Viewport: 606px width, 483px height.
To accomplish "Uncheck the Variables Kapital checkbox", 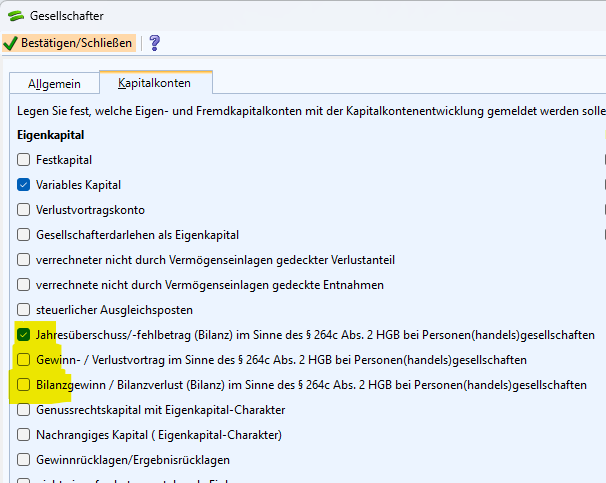I will coord(24,185).
